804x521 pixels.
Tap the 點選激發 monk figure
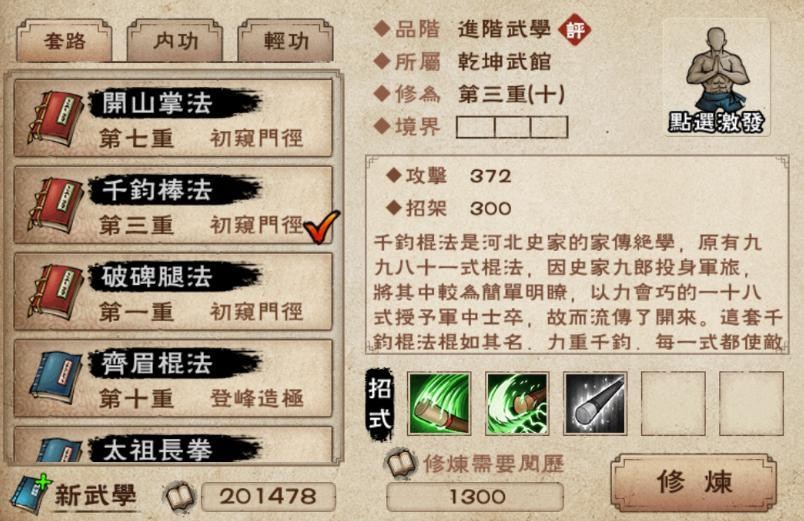[716, 78]
